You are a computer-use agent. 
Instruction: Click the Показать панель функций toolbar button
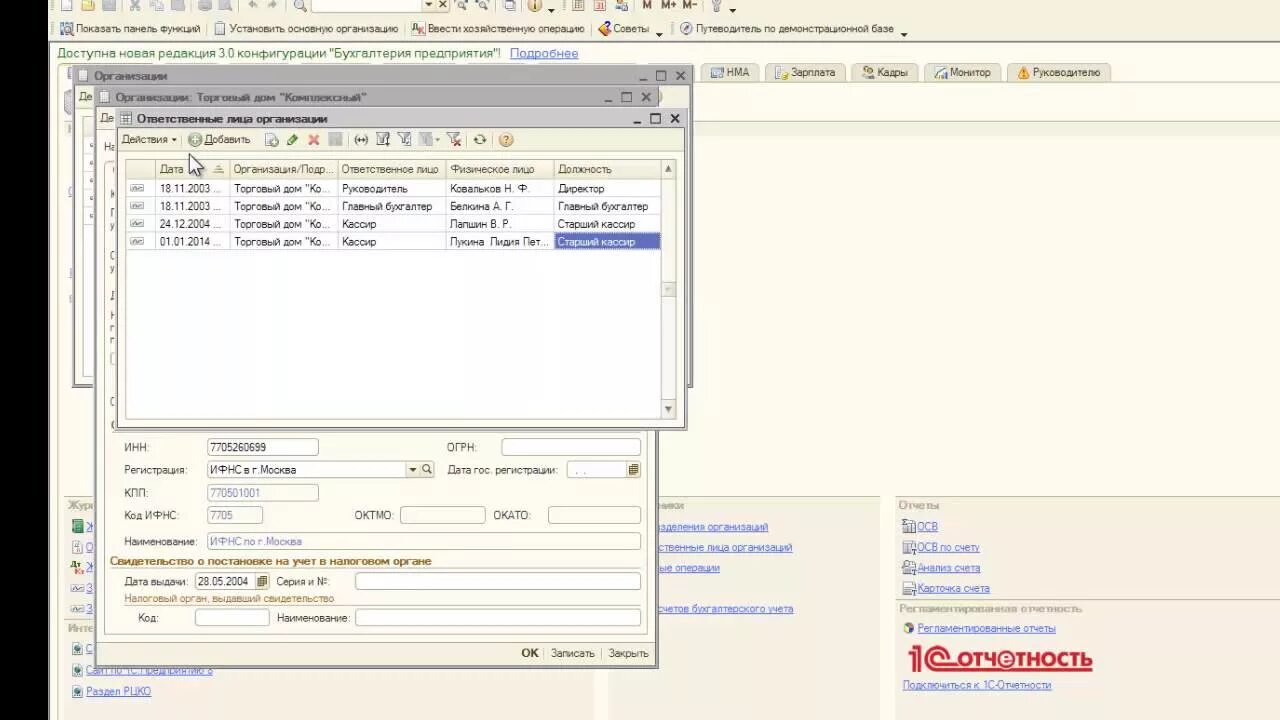130,29
